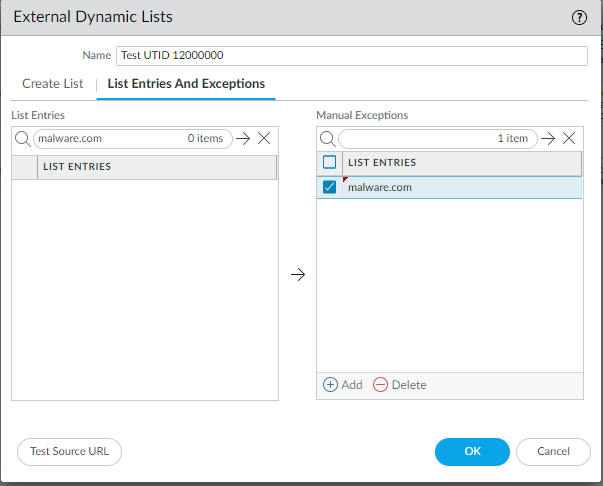Screen dimensions: 603x486
Task: Select the malware.com row in Manual Exceptions
Action: pos(460,187)
